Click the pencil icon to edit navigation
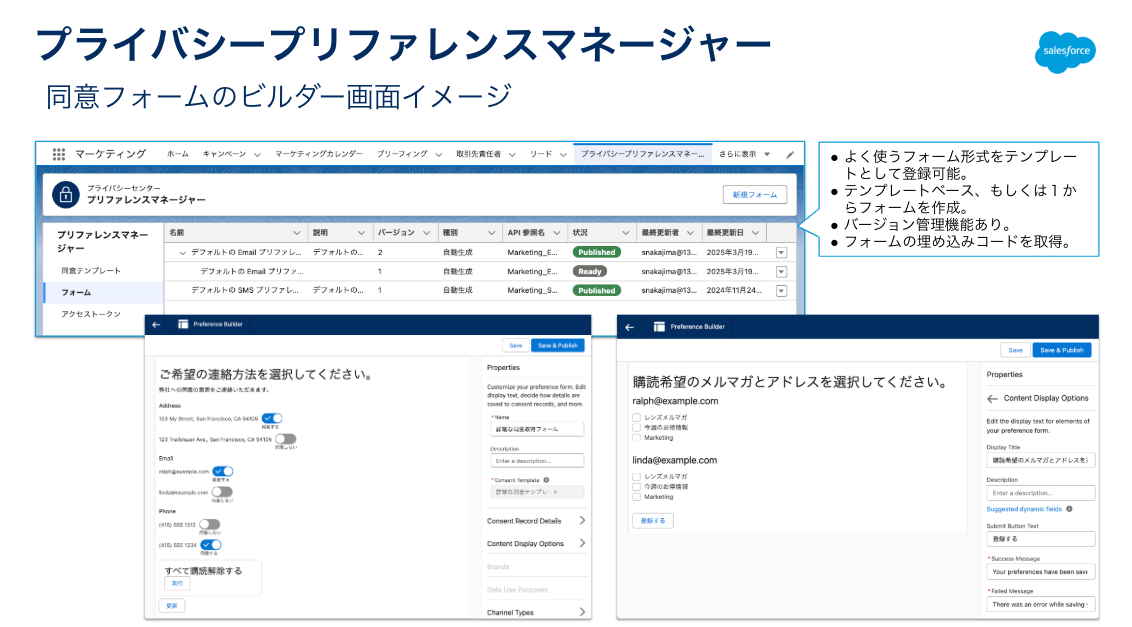Screen dimensions: 1132x627 point(790,154)
